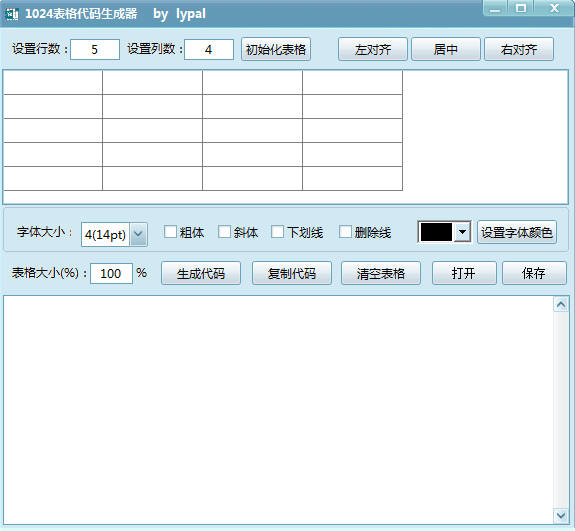Click the 生成代码 button
This screenshot has height=531, width=575.
point(201,273)
